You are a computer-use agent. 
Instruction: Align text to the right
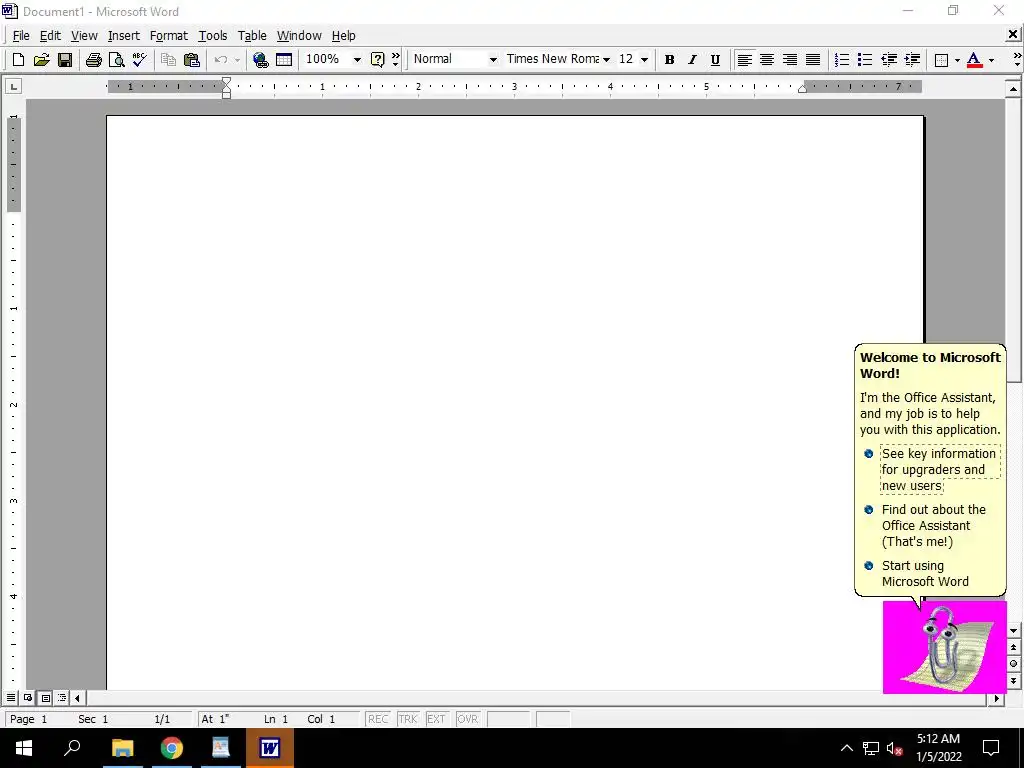pos(790,60)
